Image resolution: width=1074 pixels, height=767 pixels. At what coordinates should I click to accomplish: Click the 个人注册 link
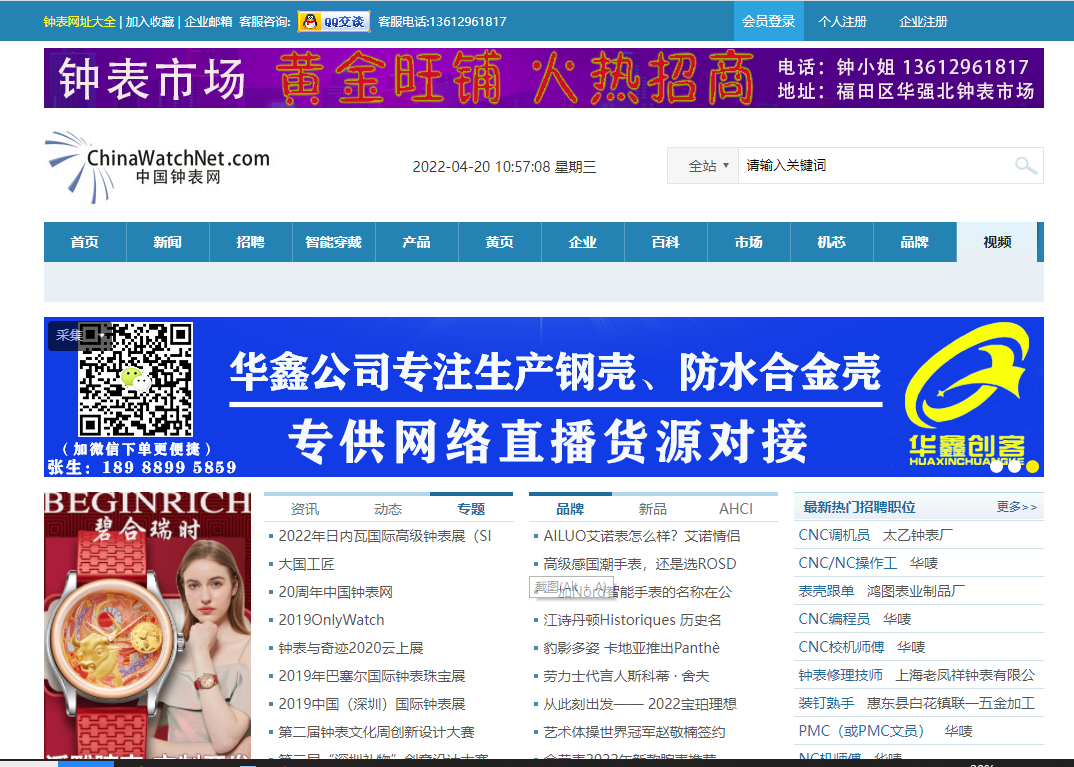point(842,21)
